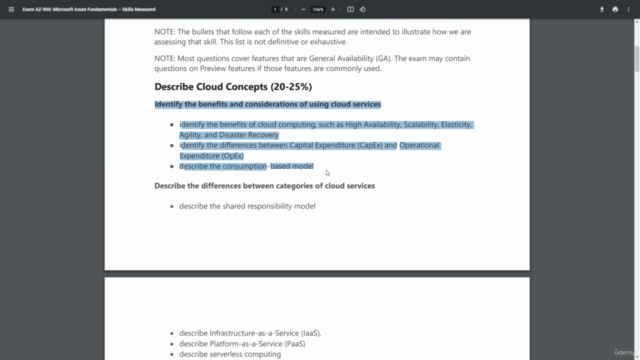Download the PDF file

pos(602,9)
